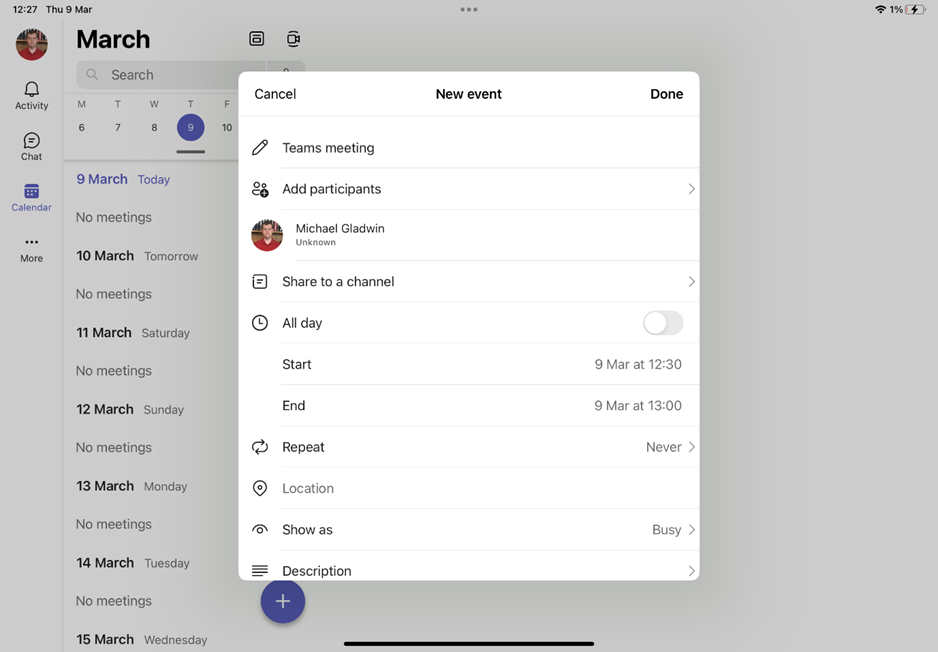Tap the Meet now video icon
Screen dimensions: 938x652
[293, 39]
